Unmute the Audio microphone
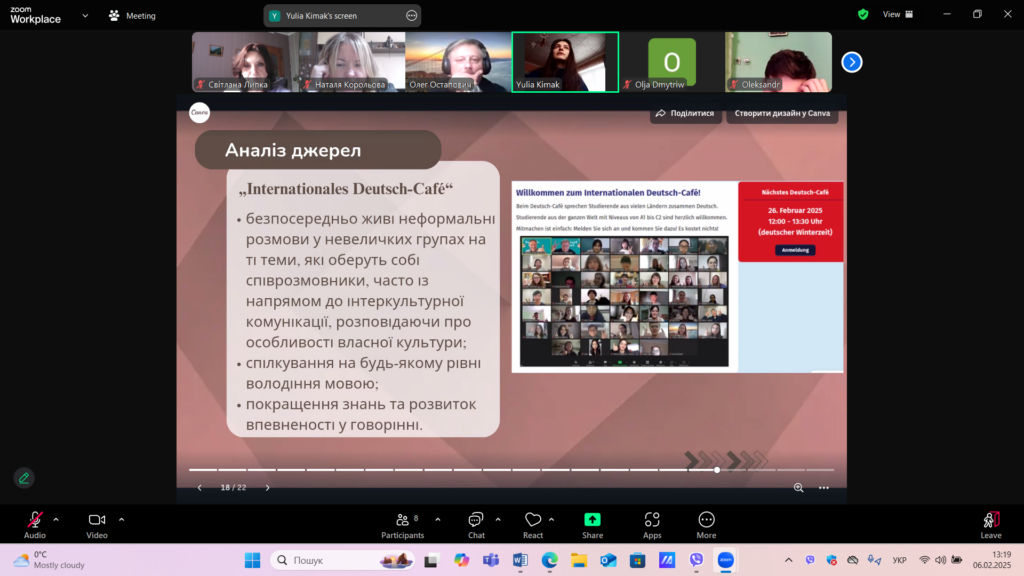The height and width of the screenshot is (576, 1024). point(35,520)
